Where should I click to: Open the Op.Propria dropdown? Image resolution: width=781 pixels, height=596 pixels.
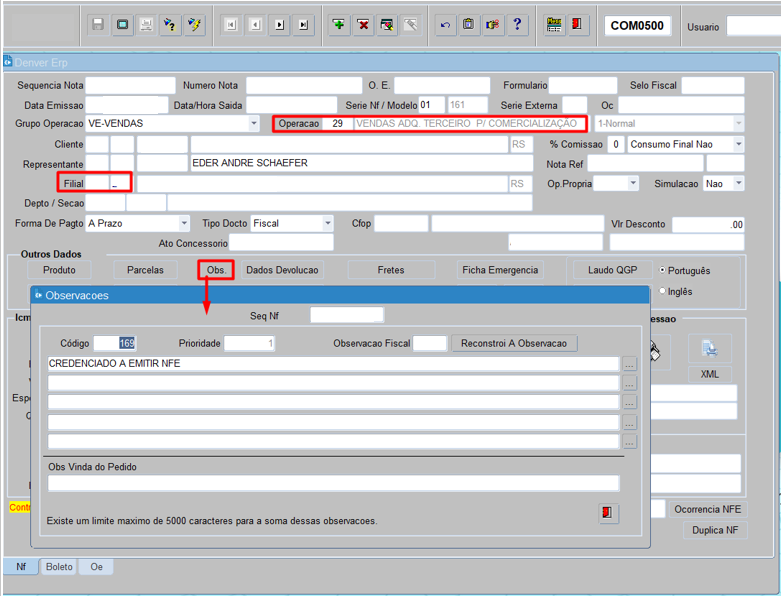633,183
